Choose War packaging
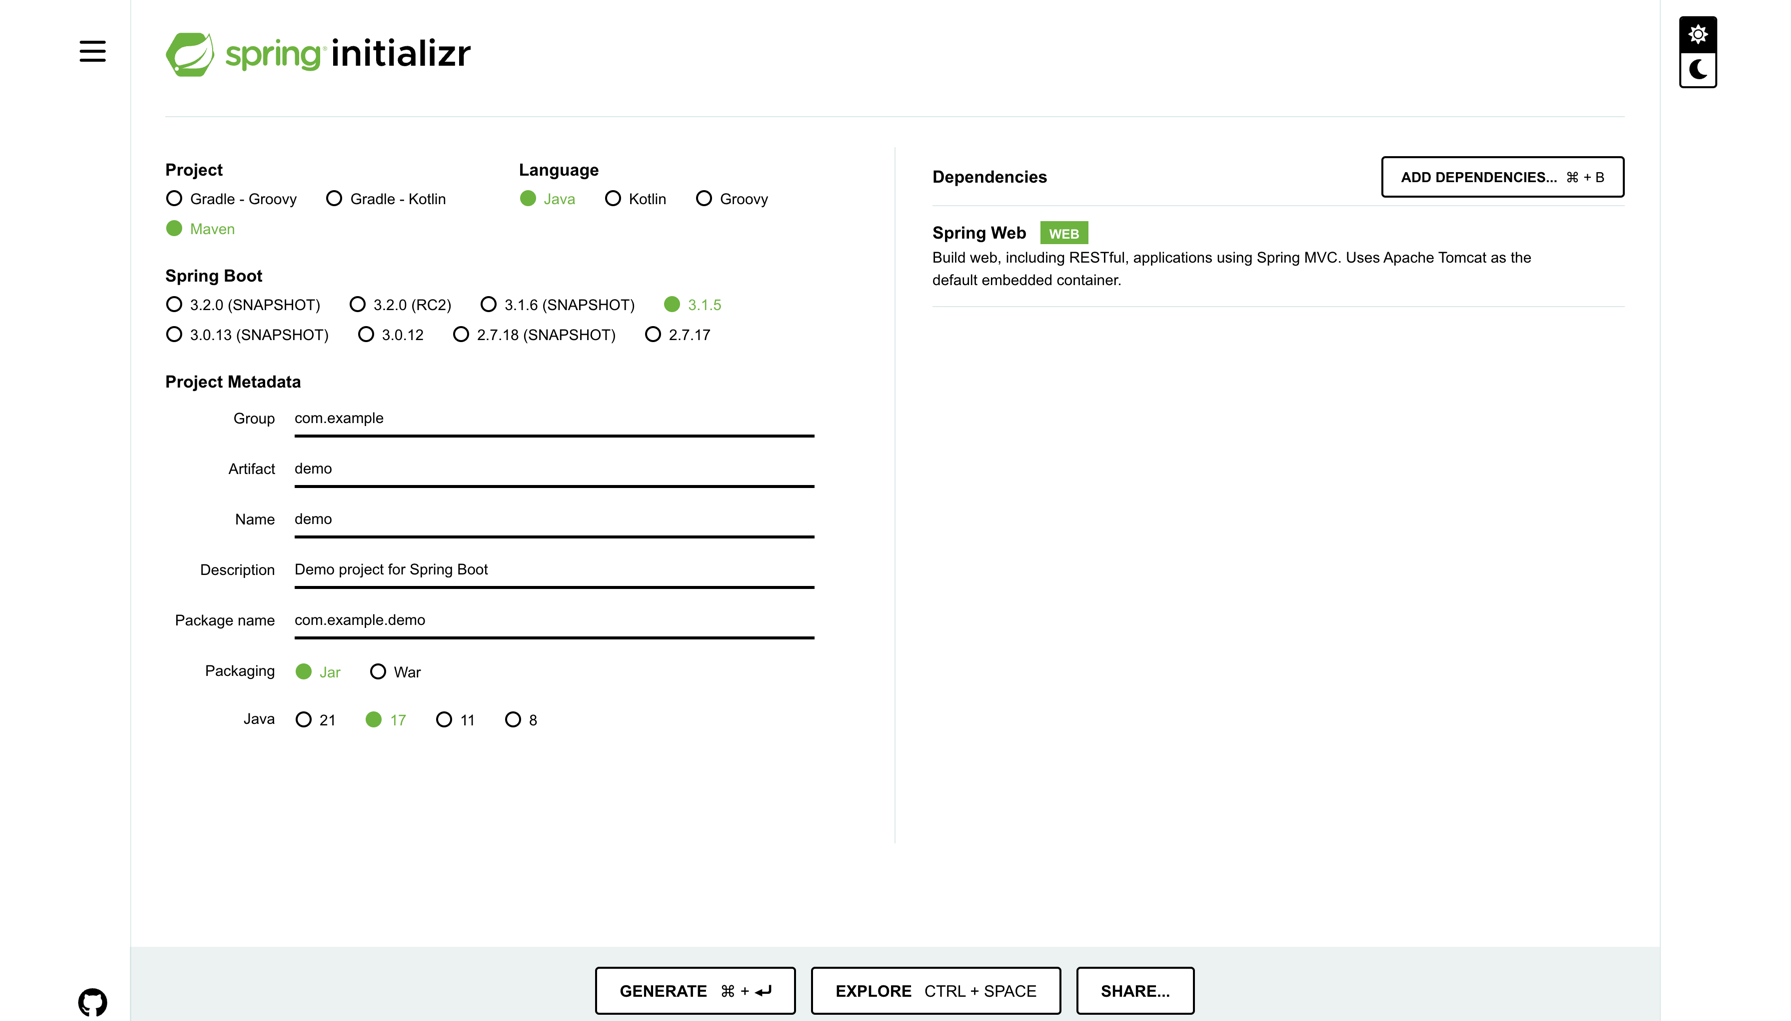The image size is (1791, 1021). [395, 672]
